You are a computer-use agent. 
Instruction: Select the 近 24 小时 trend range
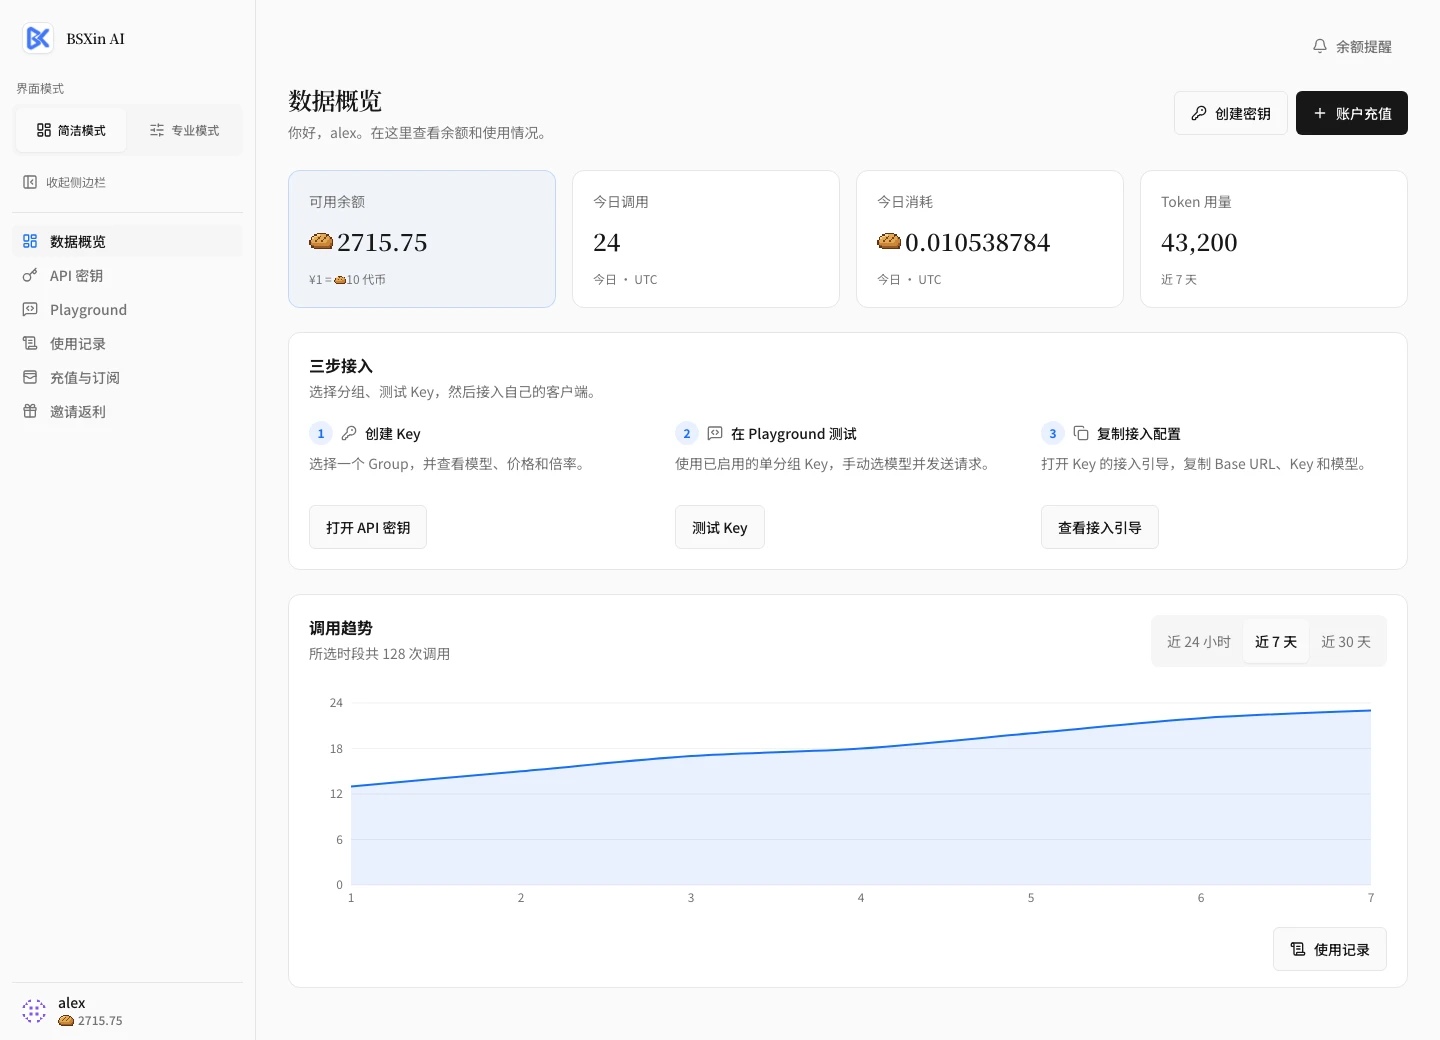click(x=1199, y=641)
